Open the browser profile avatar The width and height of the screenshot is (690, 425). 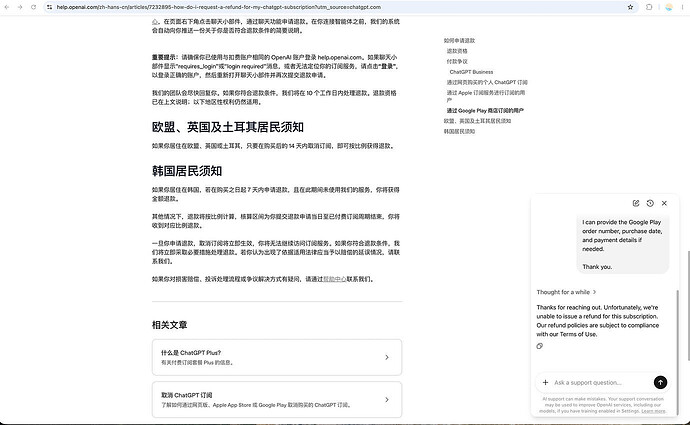point(669,7)
